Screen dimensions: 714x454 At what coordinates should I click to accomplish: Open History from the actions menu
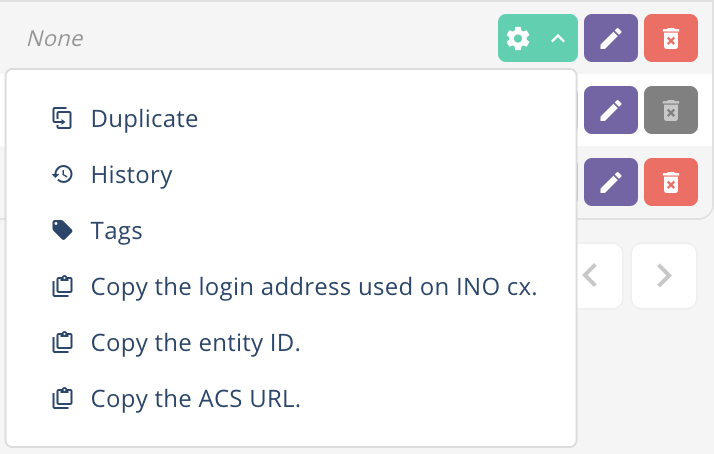click(x=131, y=175)
